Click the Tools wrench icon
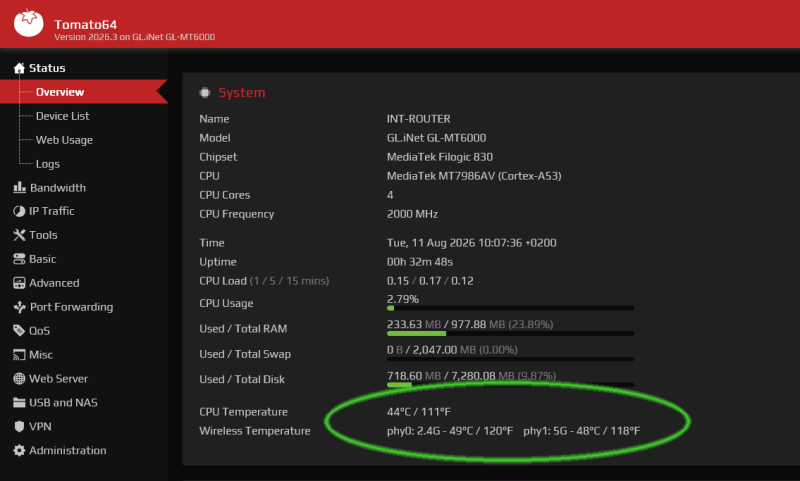 (19, 235)
